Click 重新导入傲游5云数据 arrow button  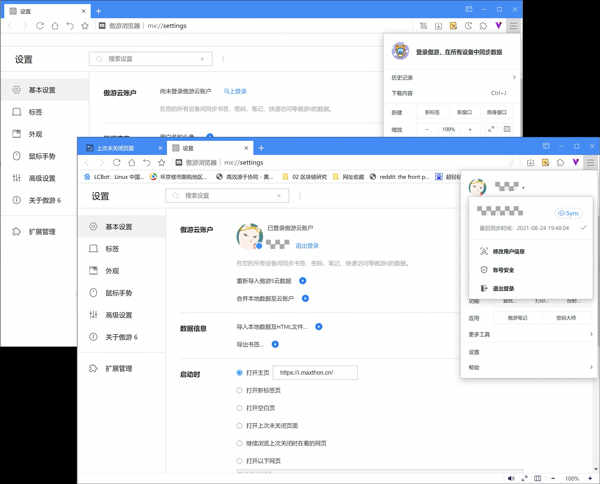click(x=303, y=280)
